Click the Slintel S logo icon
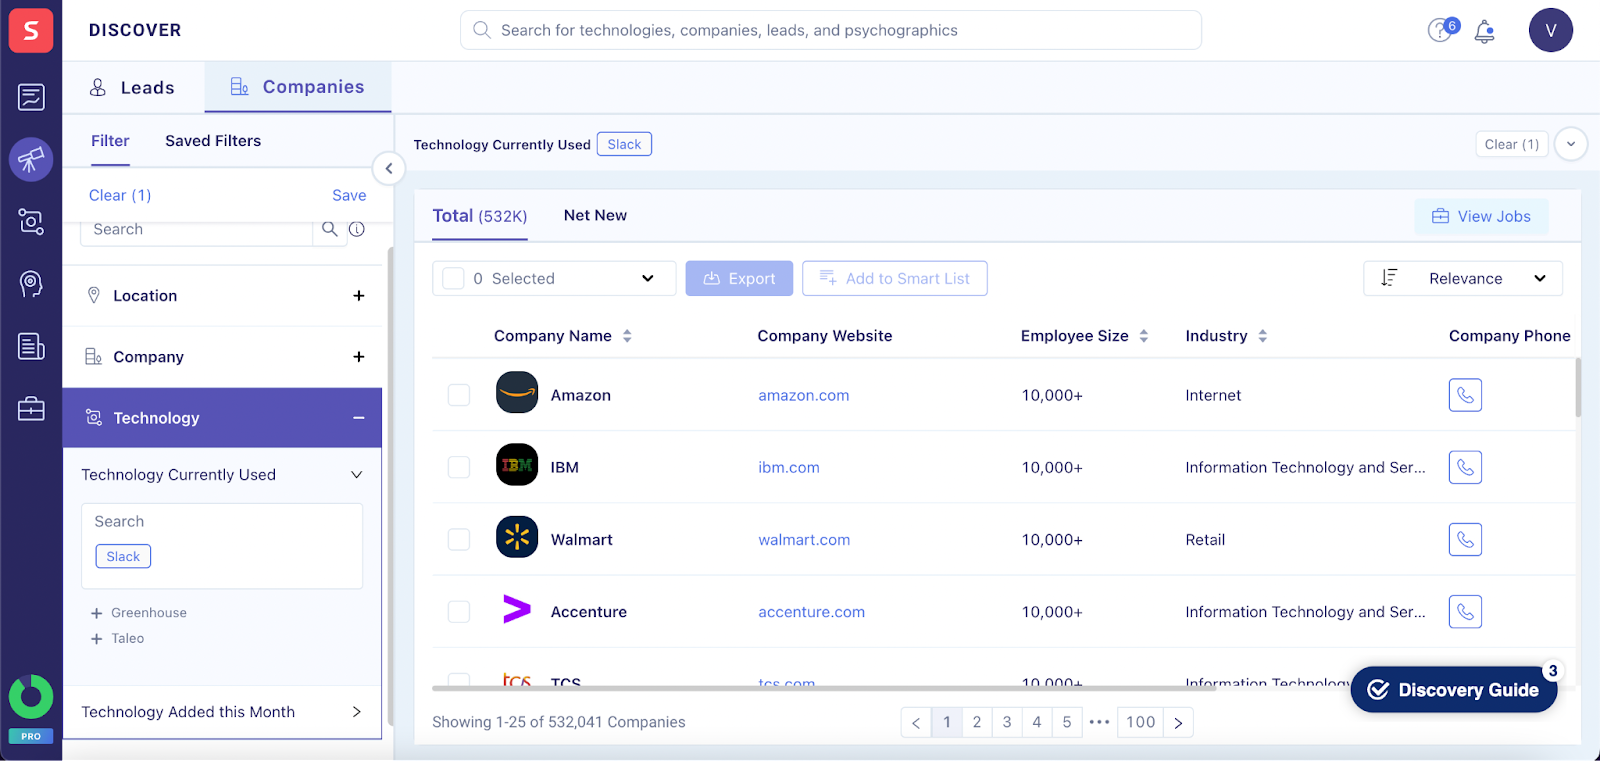 pos(31,31)
